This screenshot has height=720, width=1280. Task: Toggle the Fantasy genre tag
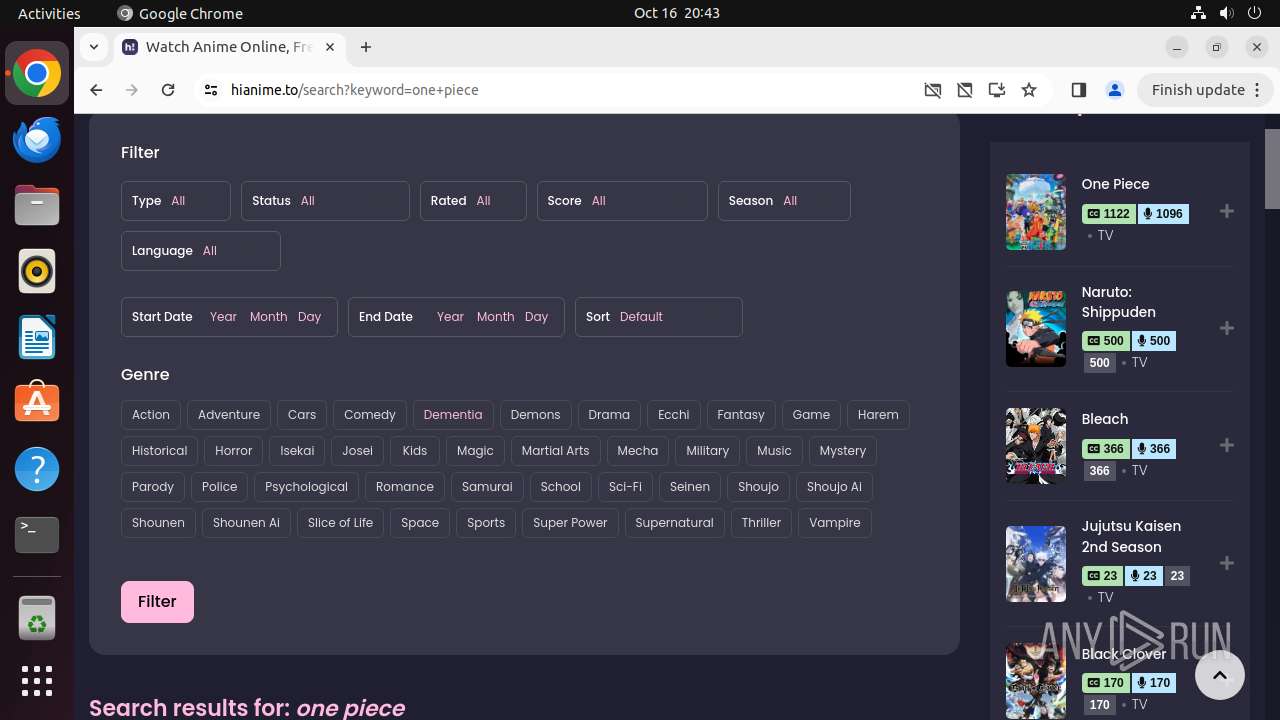(x=741, y=415)
